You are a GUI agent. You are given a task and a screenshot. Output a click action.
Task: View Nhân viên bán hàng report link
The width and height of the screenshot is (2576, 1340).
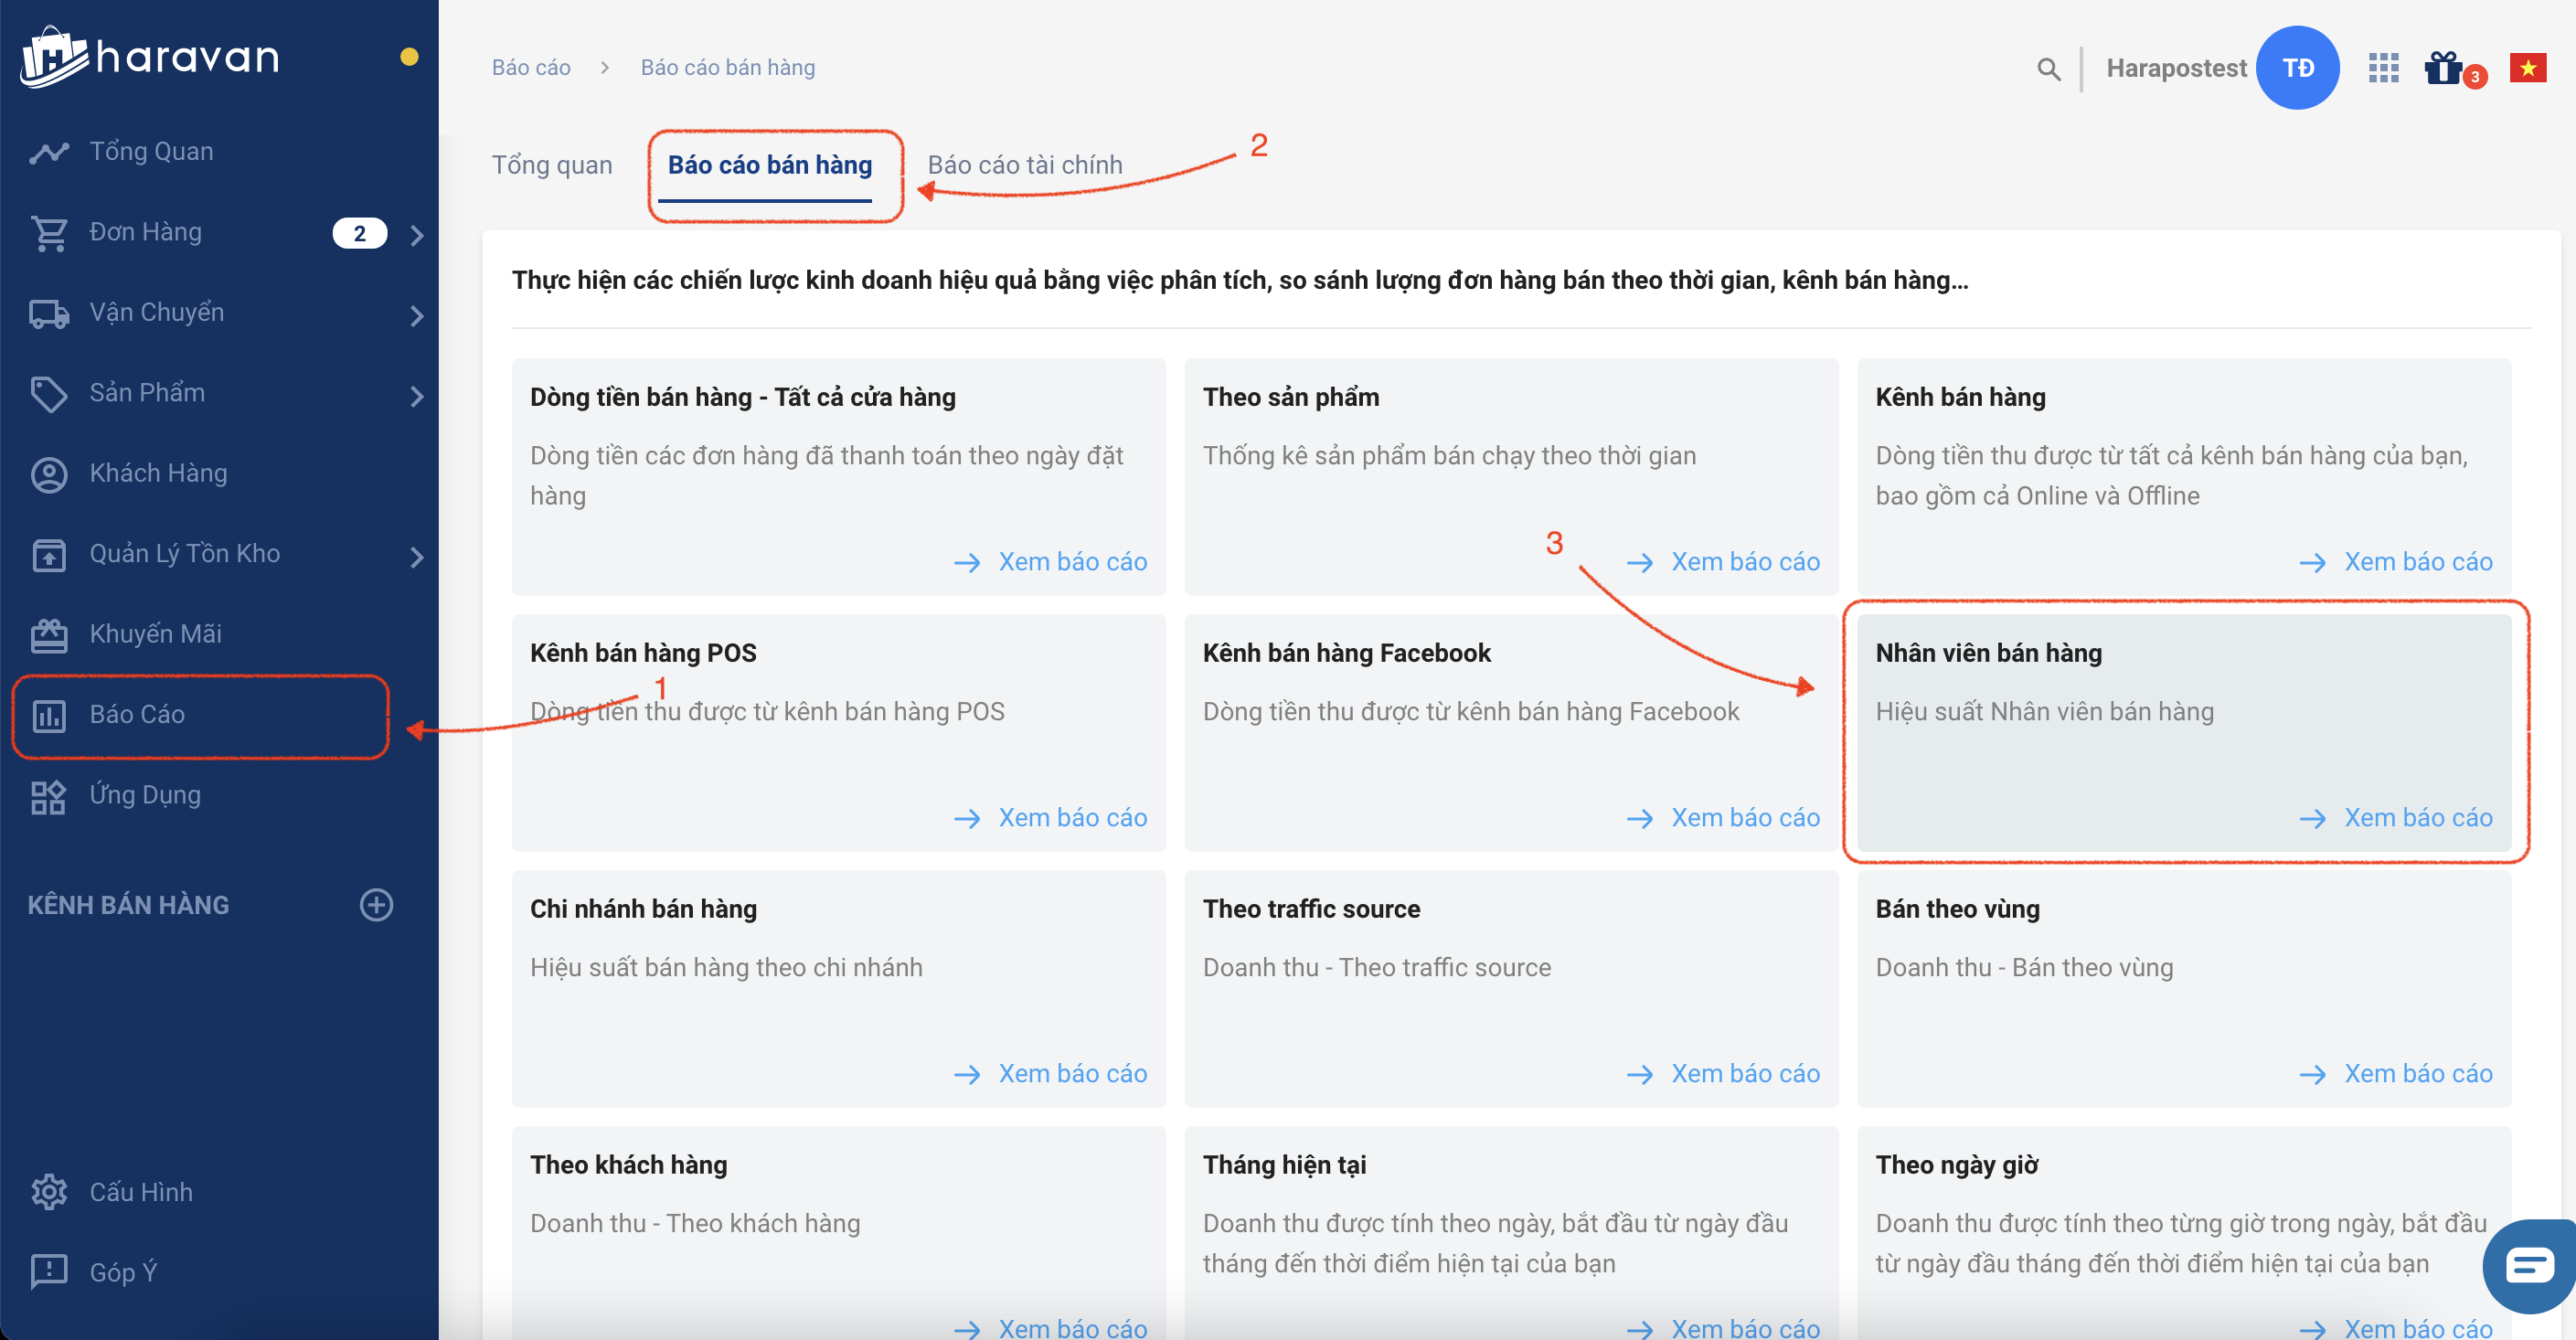click(2417, 818)
